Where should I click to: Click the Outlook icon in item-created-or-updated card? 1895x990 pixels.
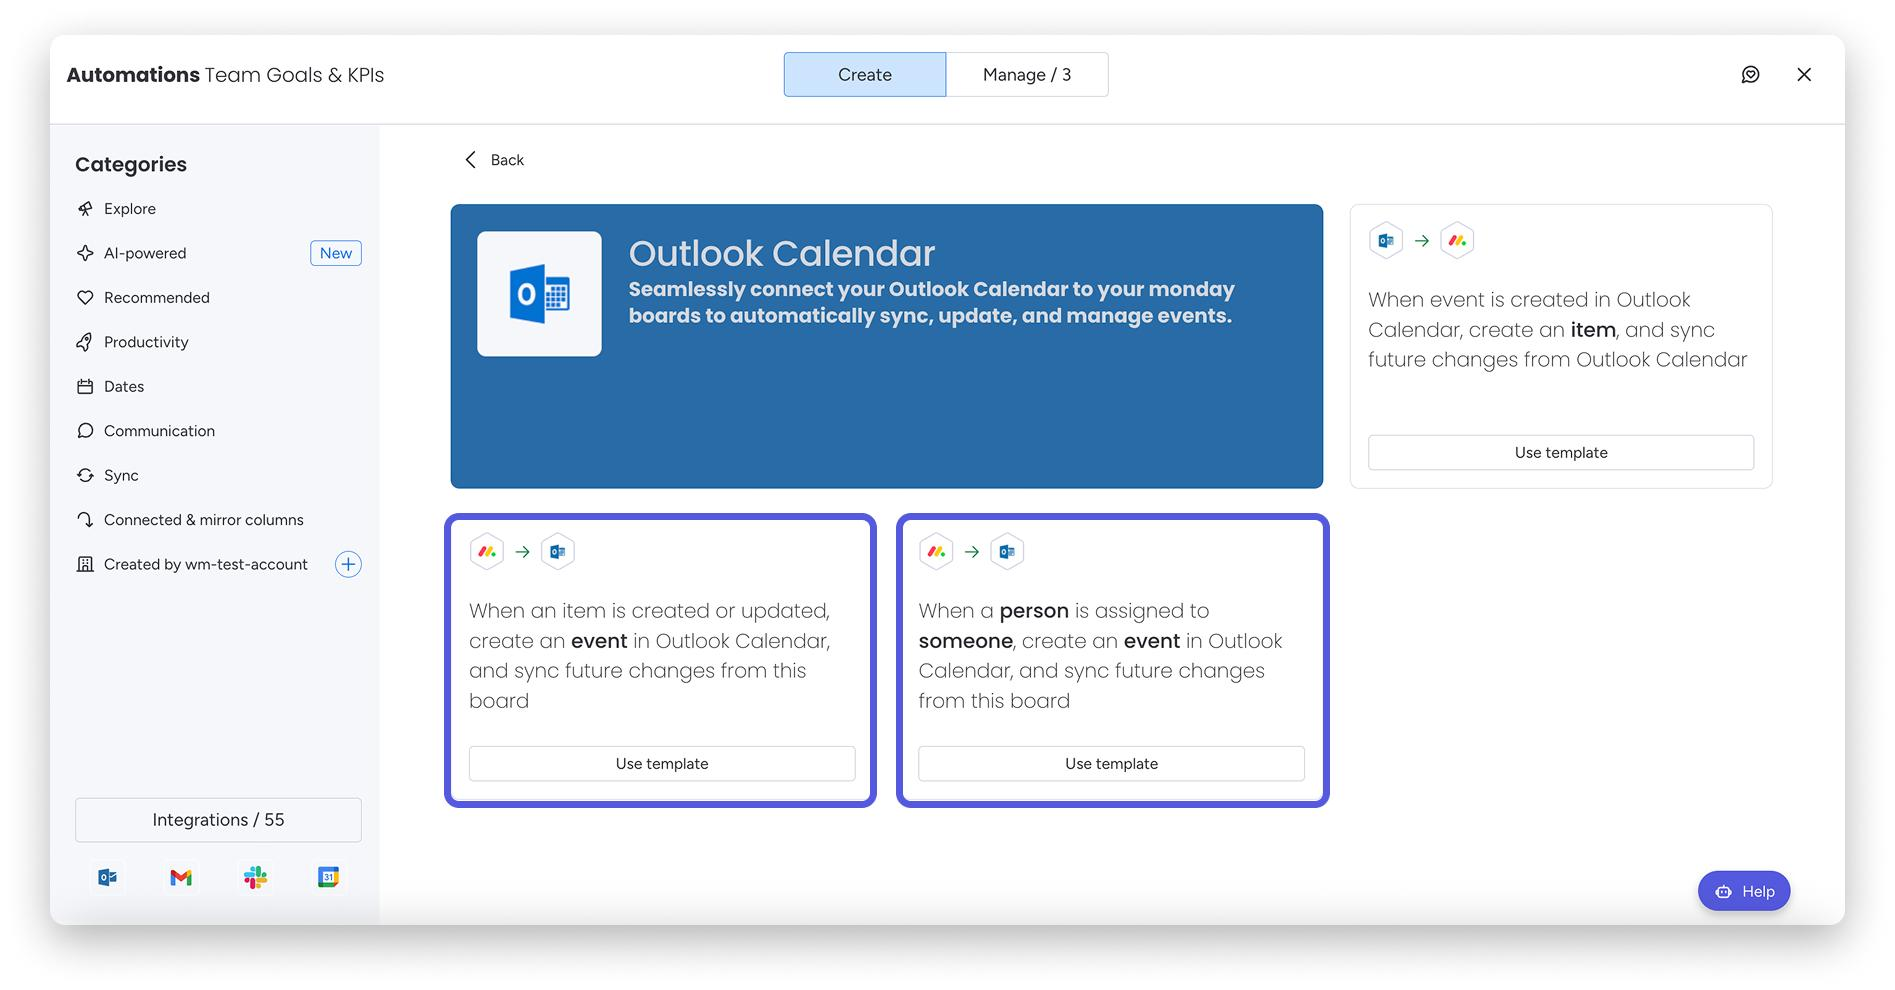[x=558, y=552]
